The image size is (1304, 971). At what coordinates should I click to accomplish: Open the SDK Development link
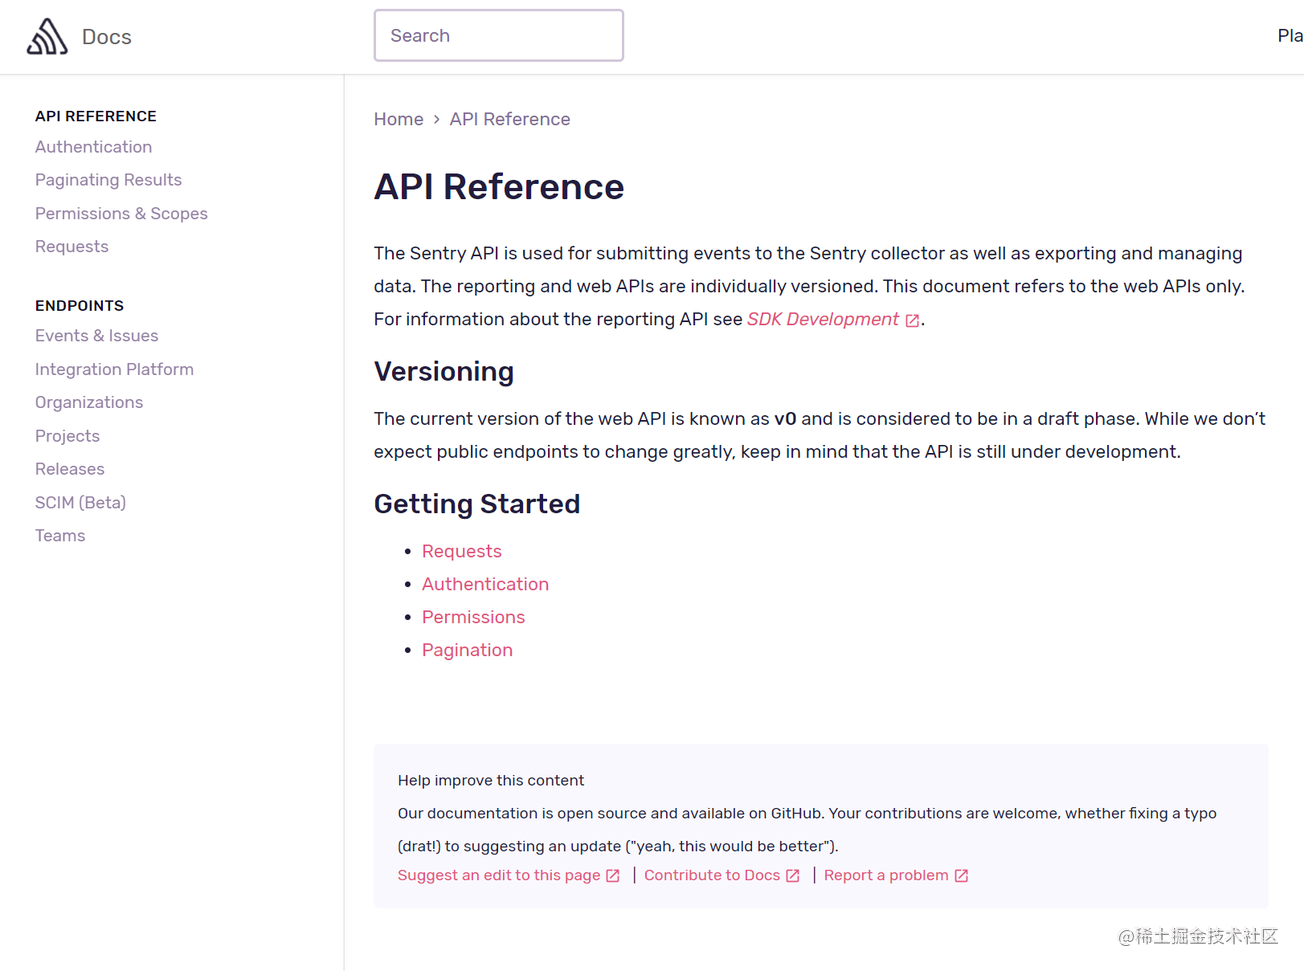point(823,319)
